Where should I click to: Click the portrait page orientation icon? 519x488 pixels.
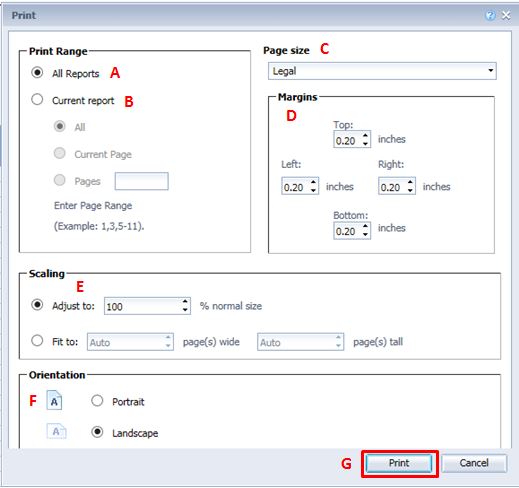(54, 400)
